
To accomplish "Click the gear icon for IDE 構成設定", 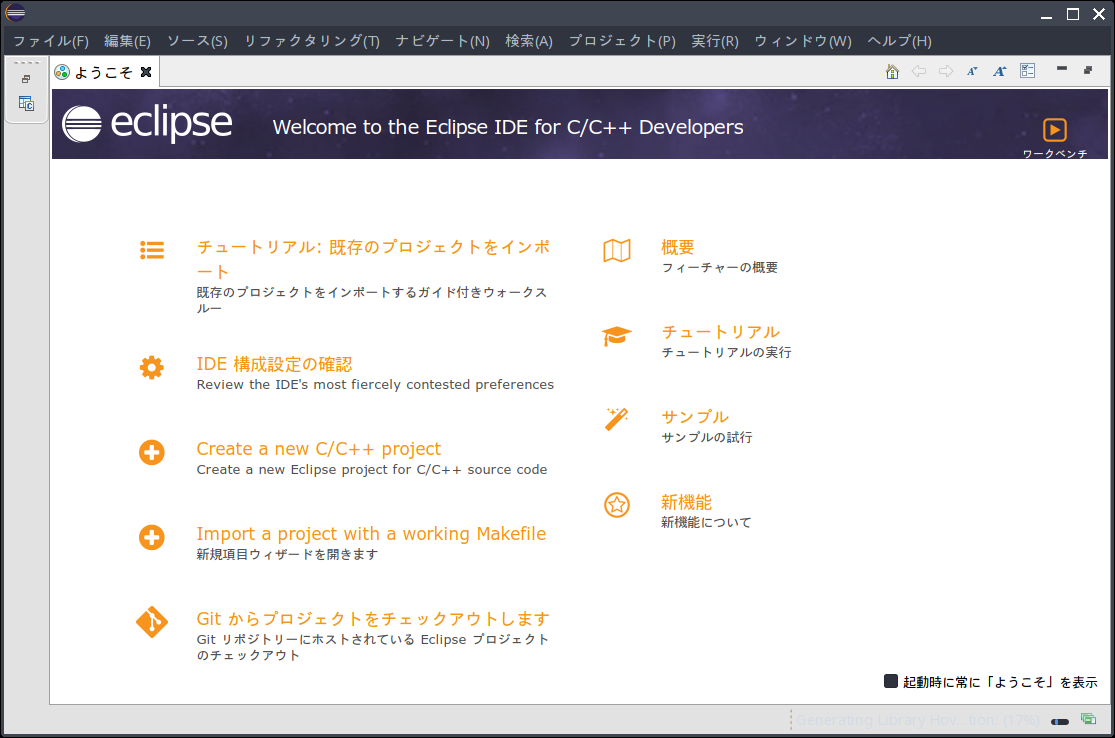I will [x=151, y=368].
